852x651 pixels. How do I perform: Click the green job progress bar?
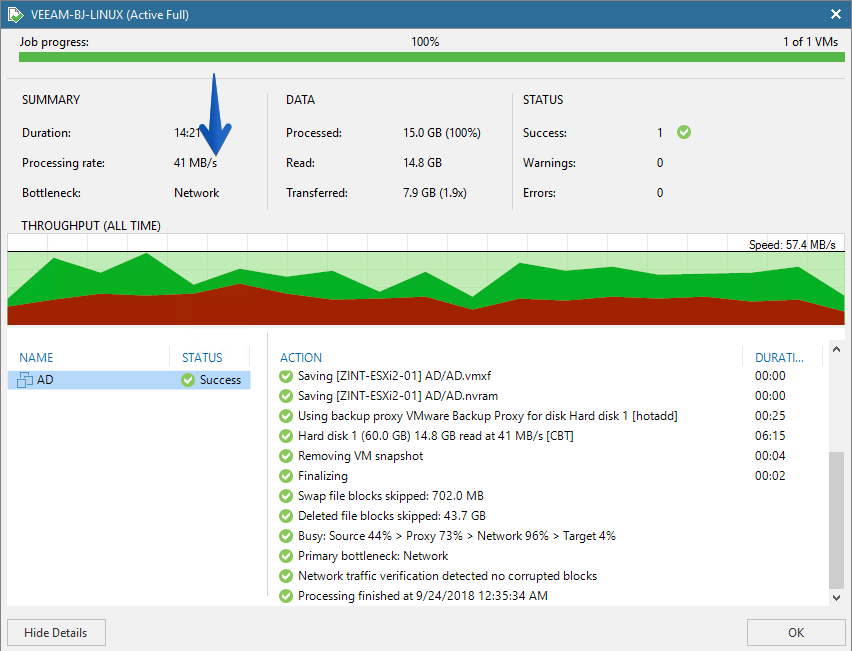click(x=431, y=57)
